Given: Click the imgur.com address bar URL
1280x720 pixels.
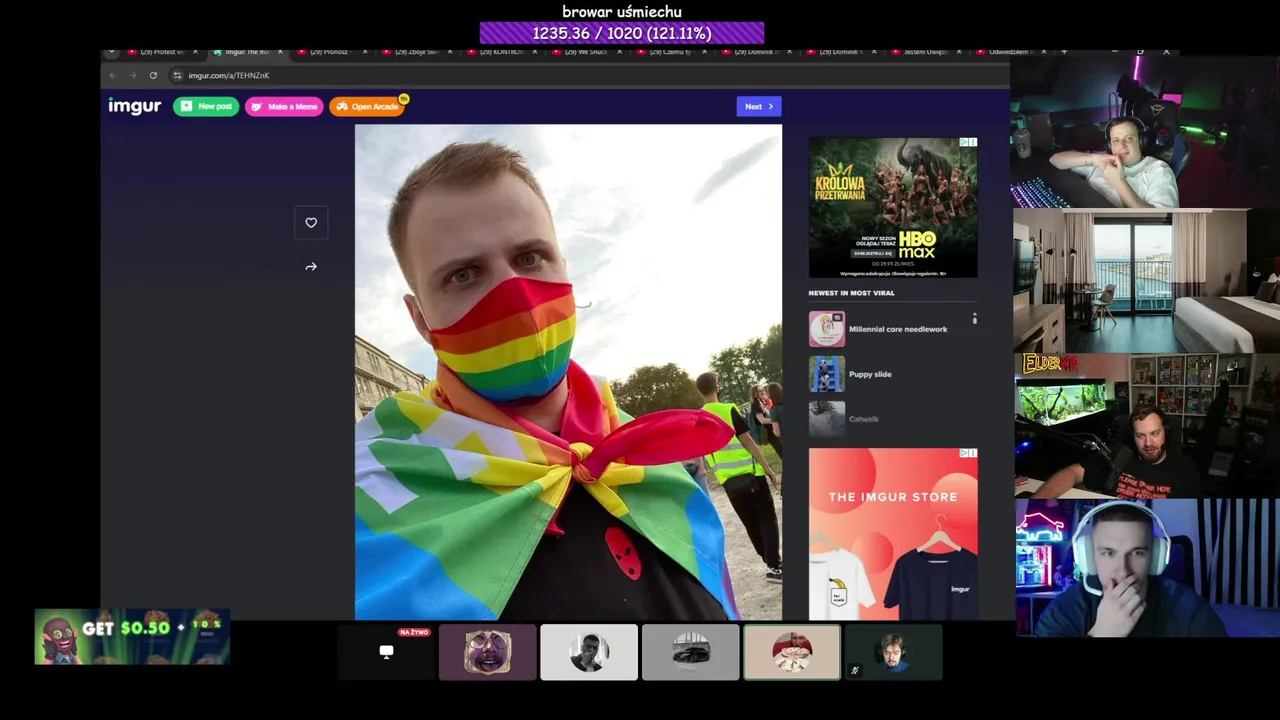Looking at the screenshot, I should (x=229, y=75).
